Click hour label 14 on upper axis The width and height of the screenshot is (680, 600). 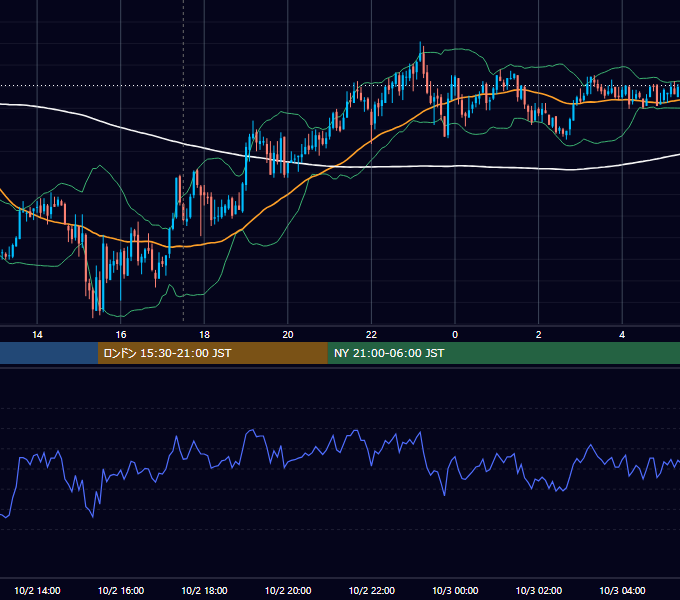pyautogui.click(x=37, y=335)
